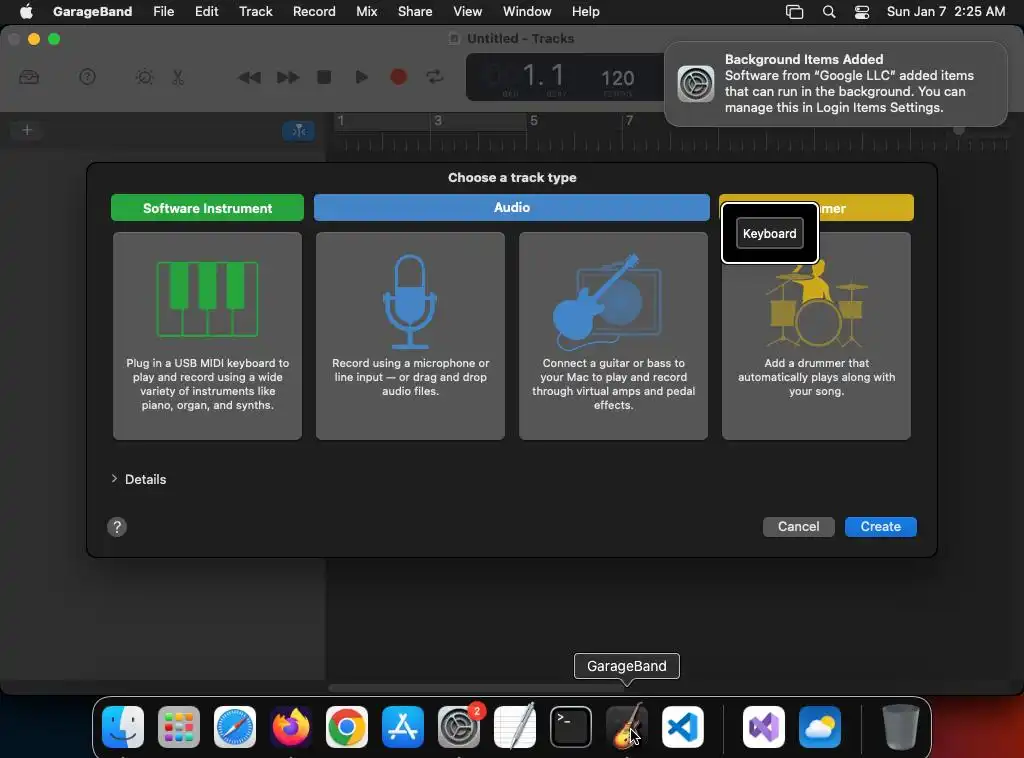Open Firefox from the Dock

291,727
